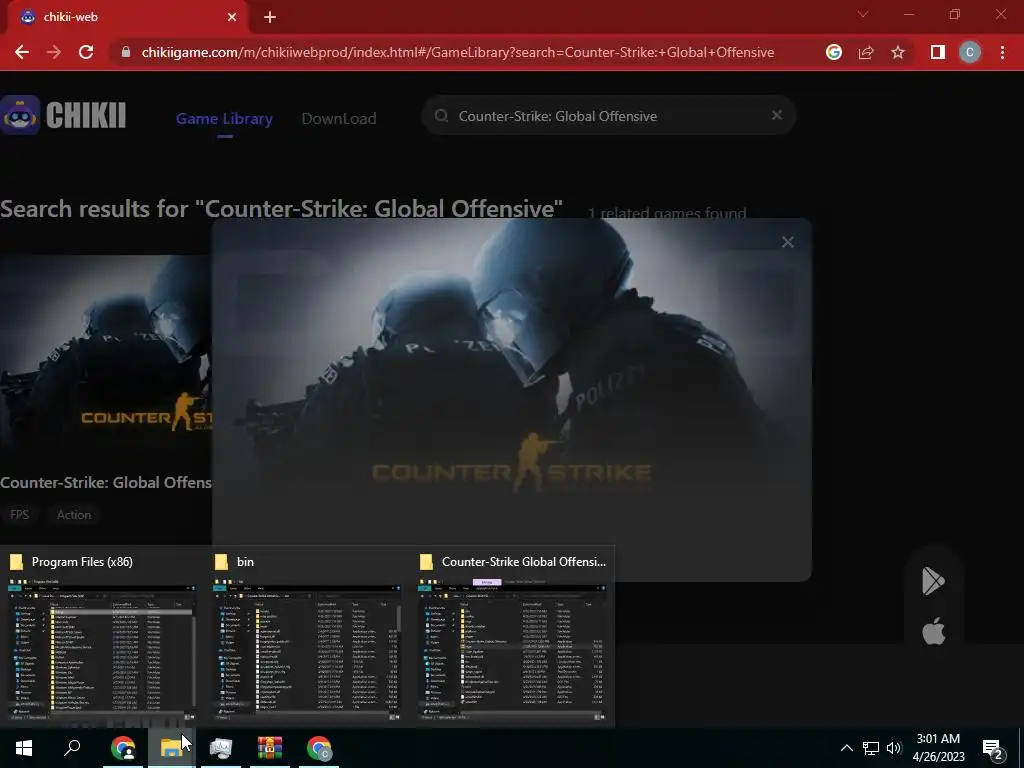
Task: Open Chrome three-dot menu
Action: pyautogui.click(x=1002, y=52)
